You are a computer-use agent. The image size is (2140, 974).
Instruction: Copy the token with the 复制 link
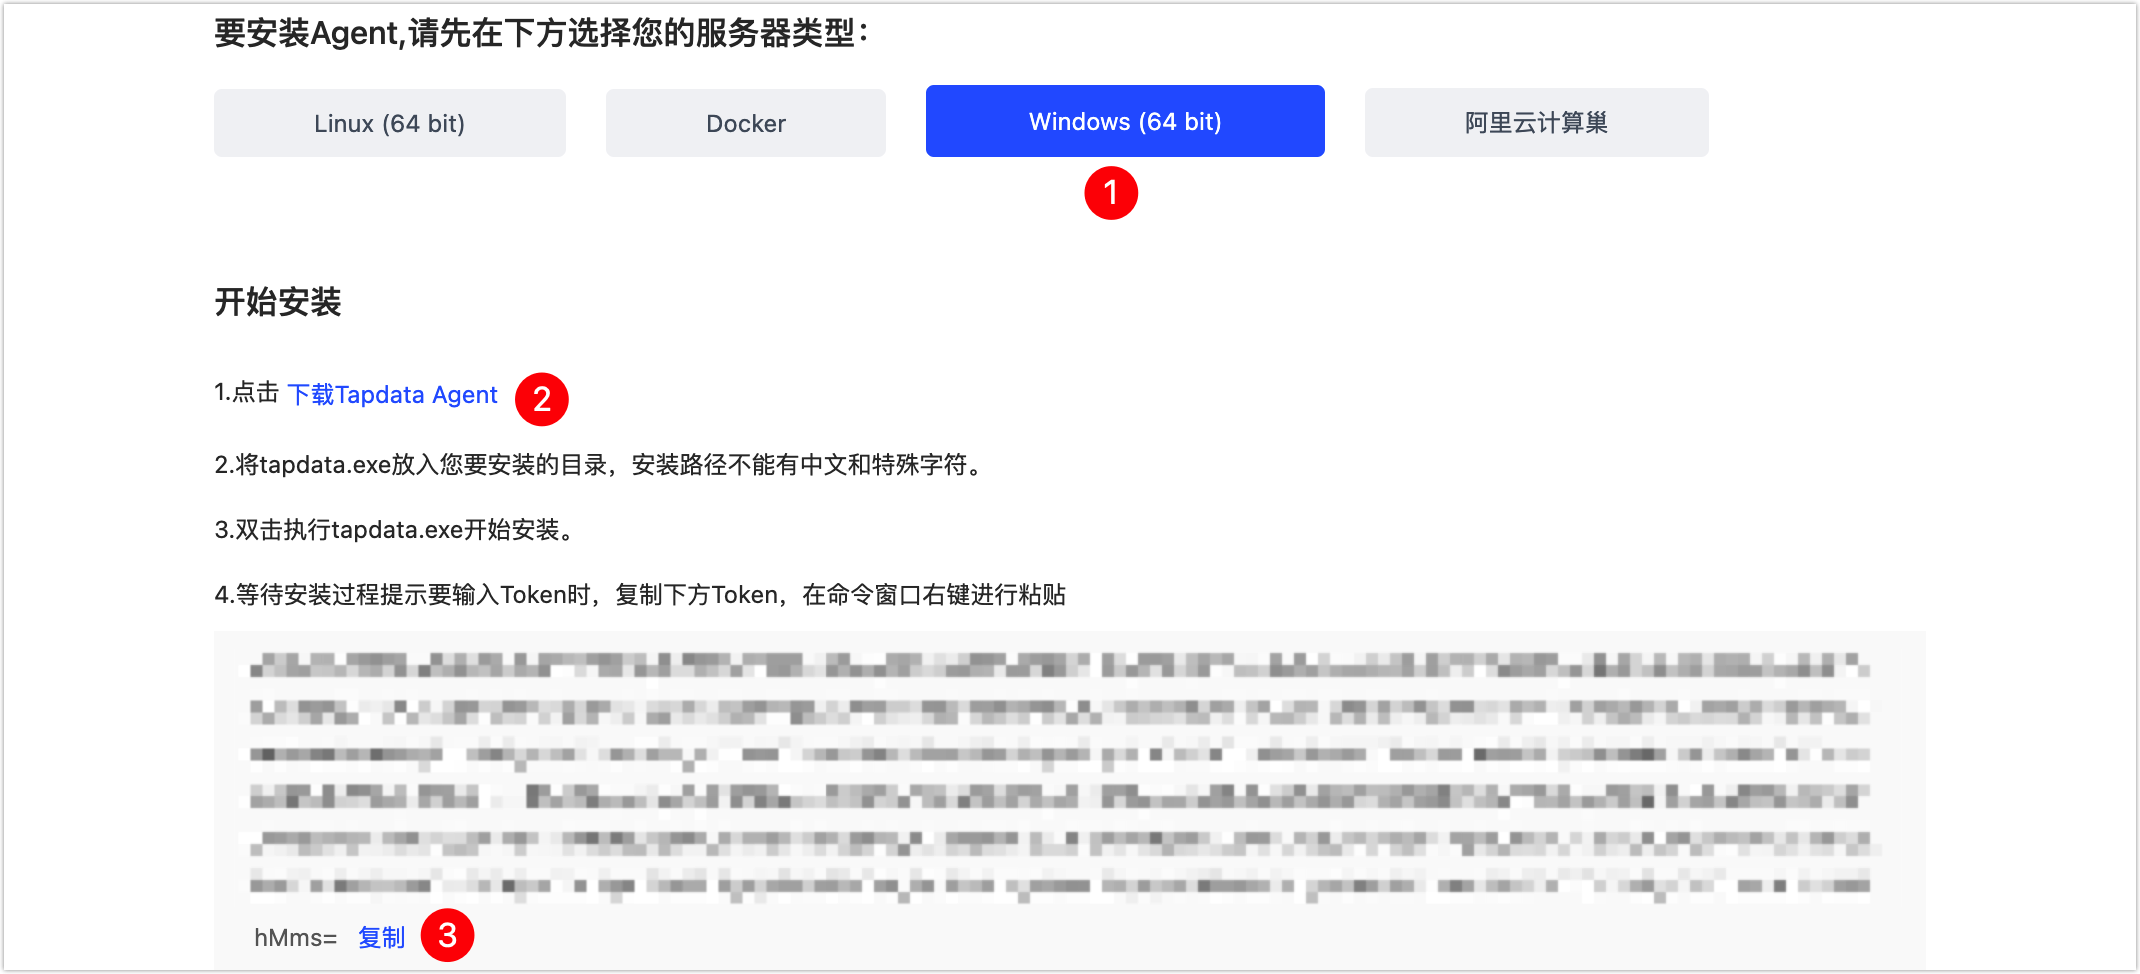(x=382, y=937)
